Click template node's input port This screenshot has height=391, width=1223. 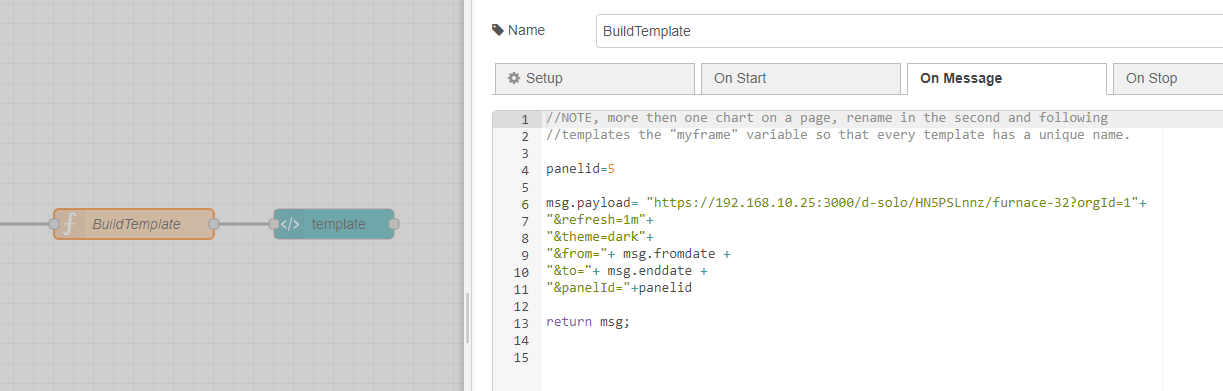(x=274, y=224)
